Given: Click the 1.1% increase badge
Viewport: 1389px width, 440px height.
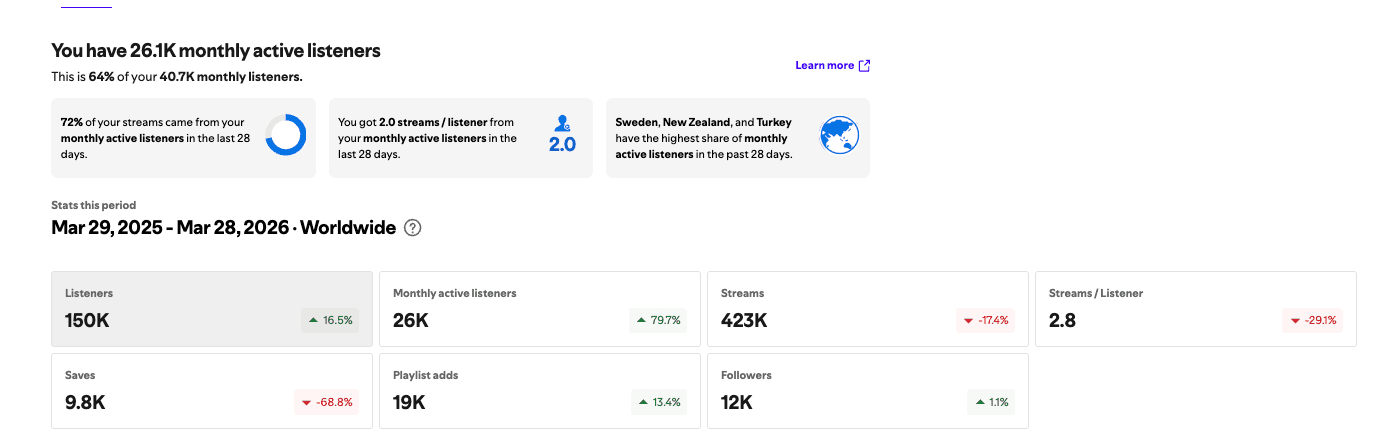Looking at the screenshot, I should pyautogui.click(x=989, y=402).
